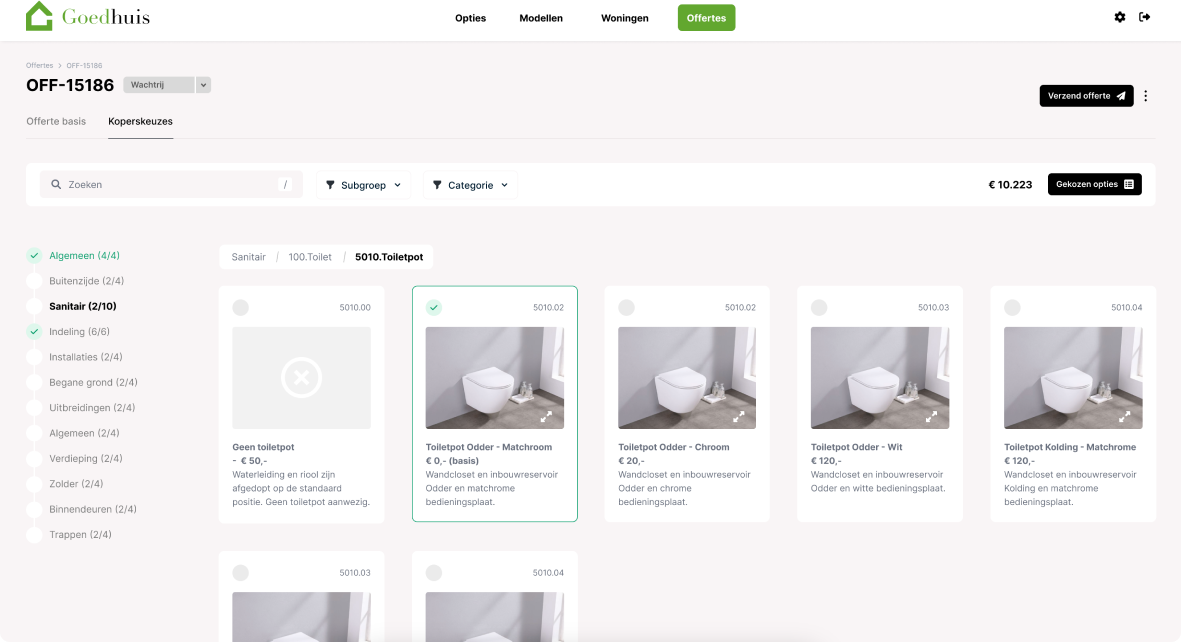The image size is (1181, 642).
Task: Click the '€ 20,-' price of Odder Chroom
Action: tap(631, 460)
